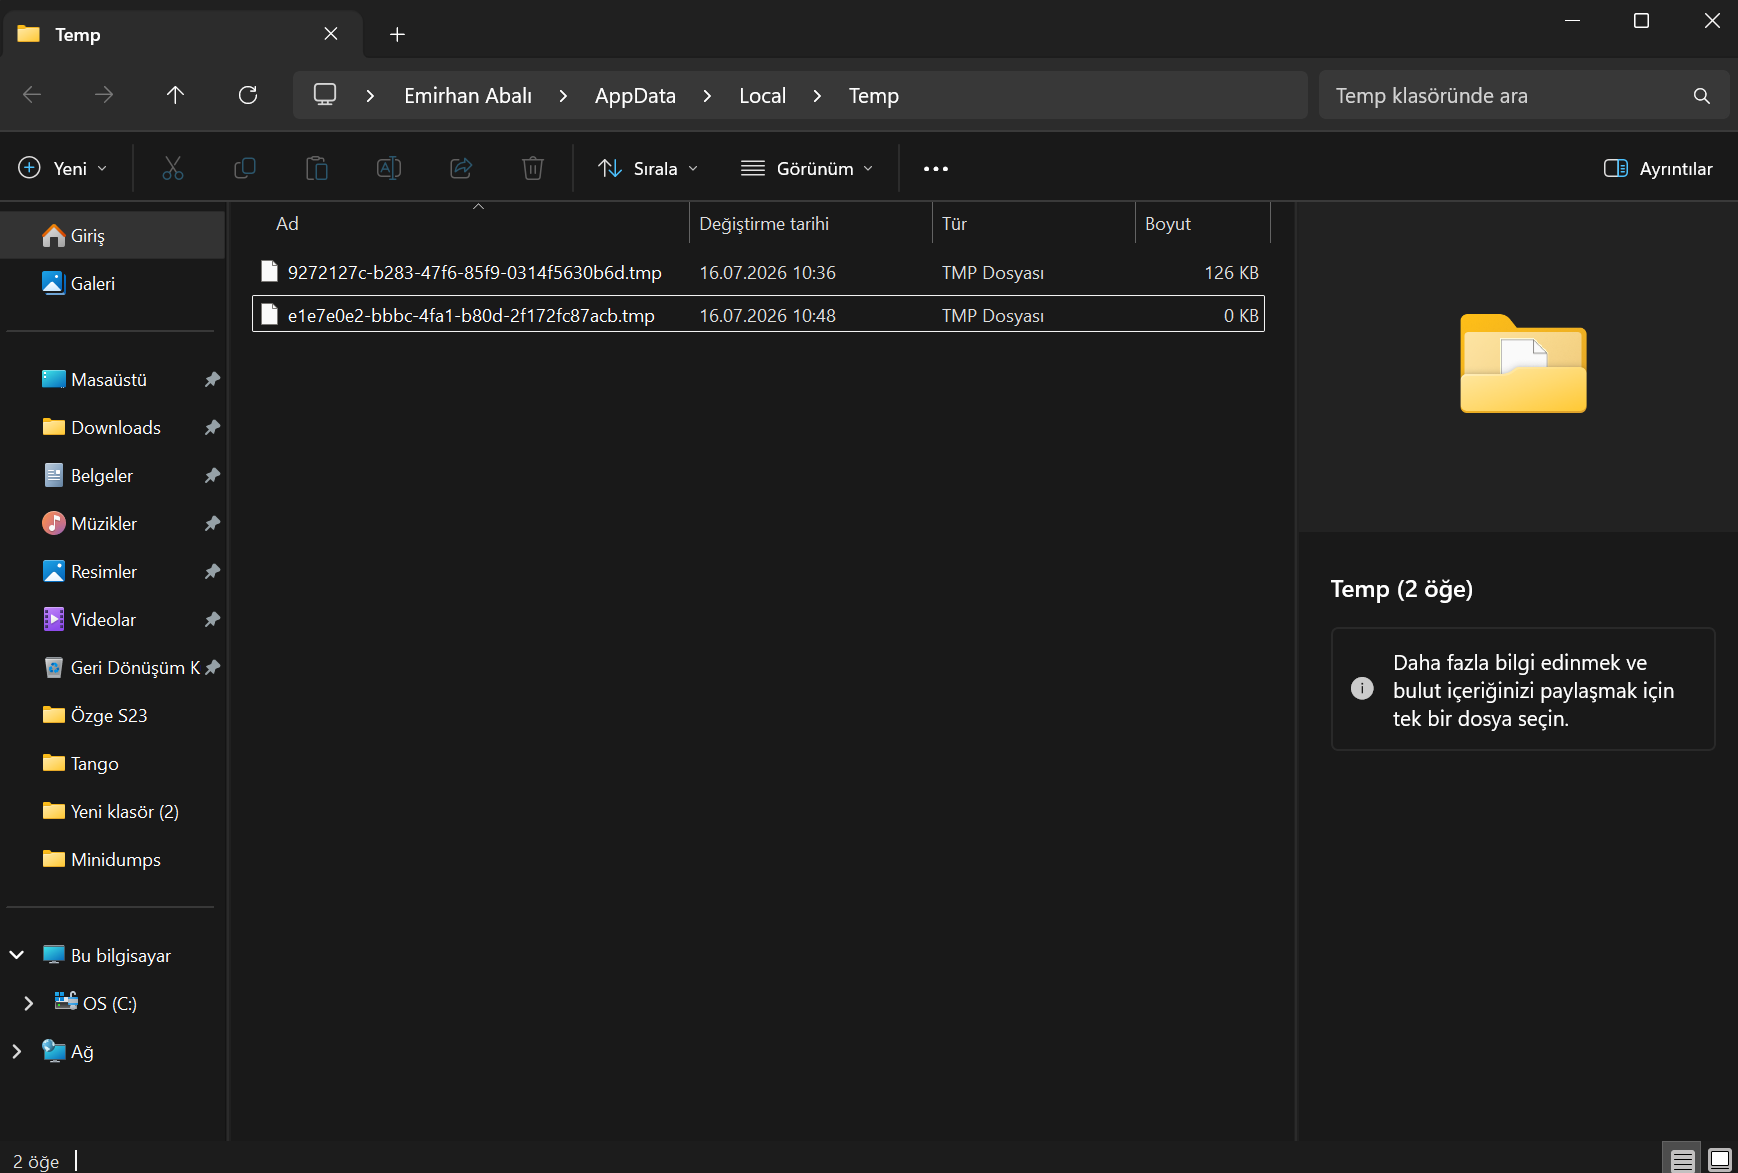This screenshot has width=1738, height=1173.
Task: Click the Temp breadcrumb segment
Action: pyautogui.click(x=874, y=96)
